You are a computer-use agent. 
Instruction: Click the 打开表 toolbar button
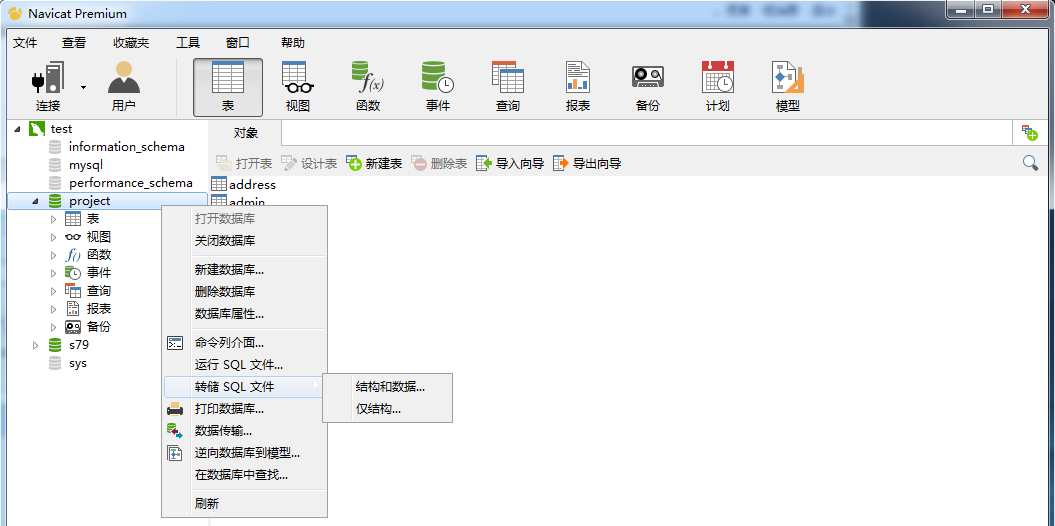coord(244,163)
